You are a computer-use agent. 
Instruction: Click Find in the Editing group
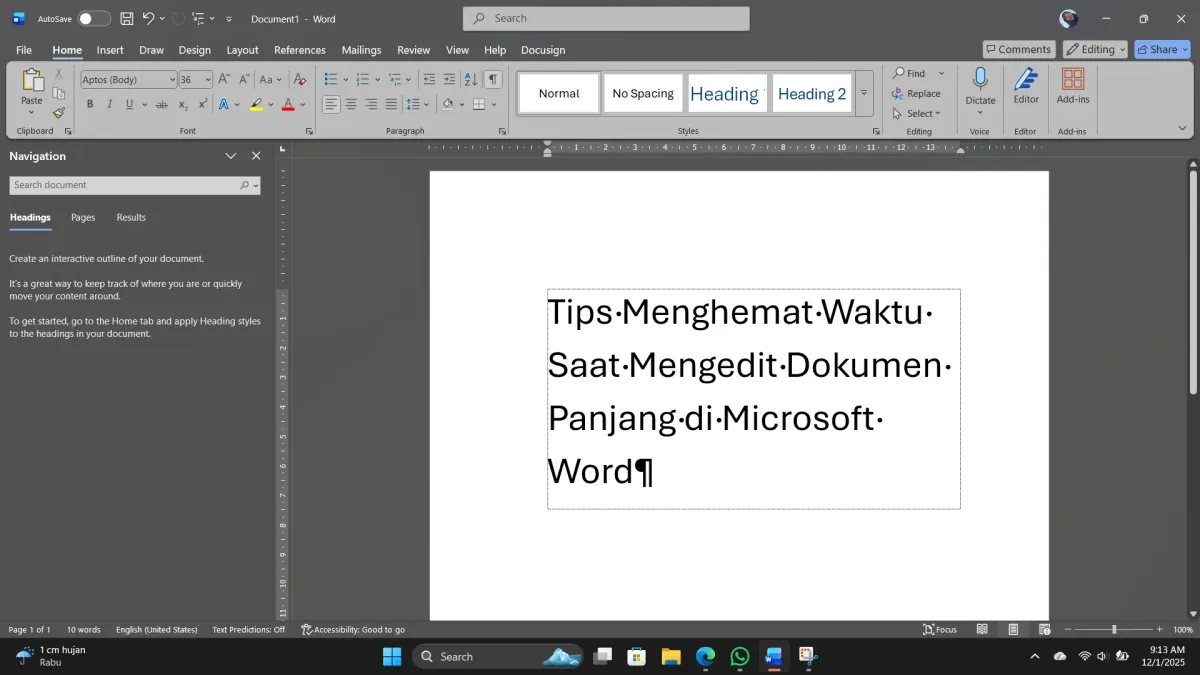(x=910, y=73)
